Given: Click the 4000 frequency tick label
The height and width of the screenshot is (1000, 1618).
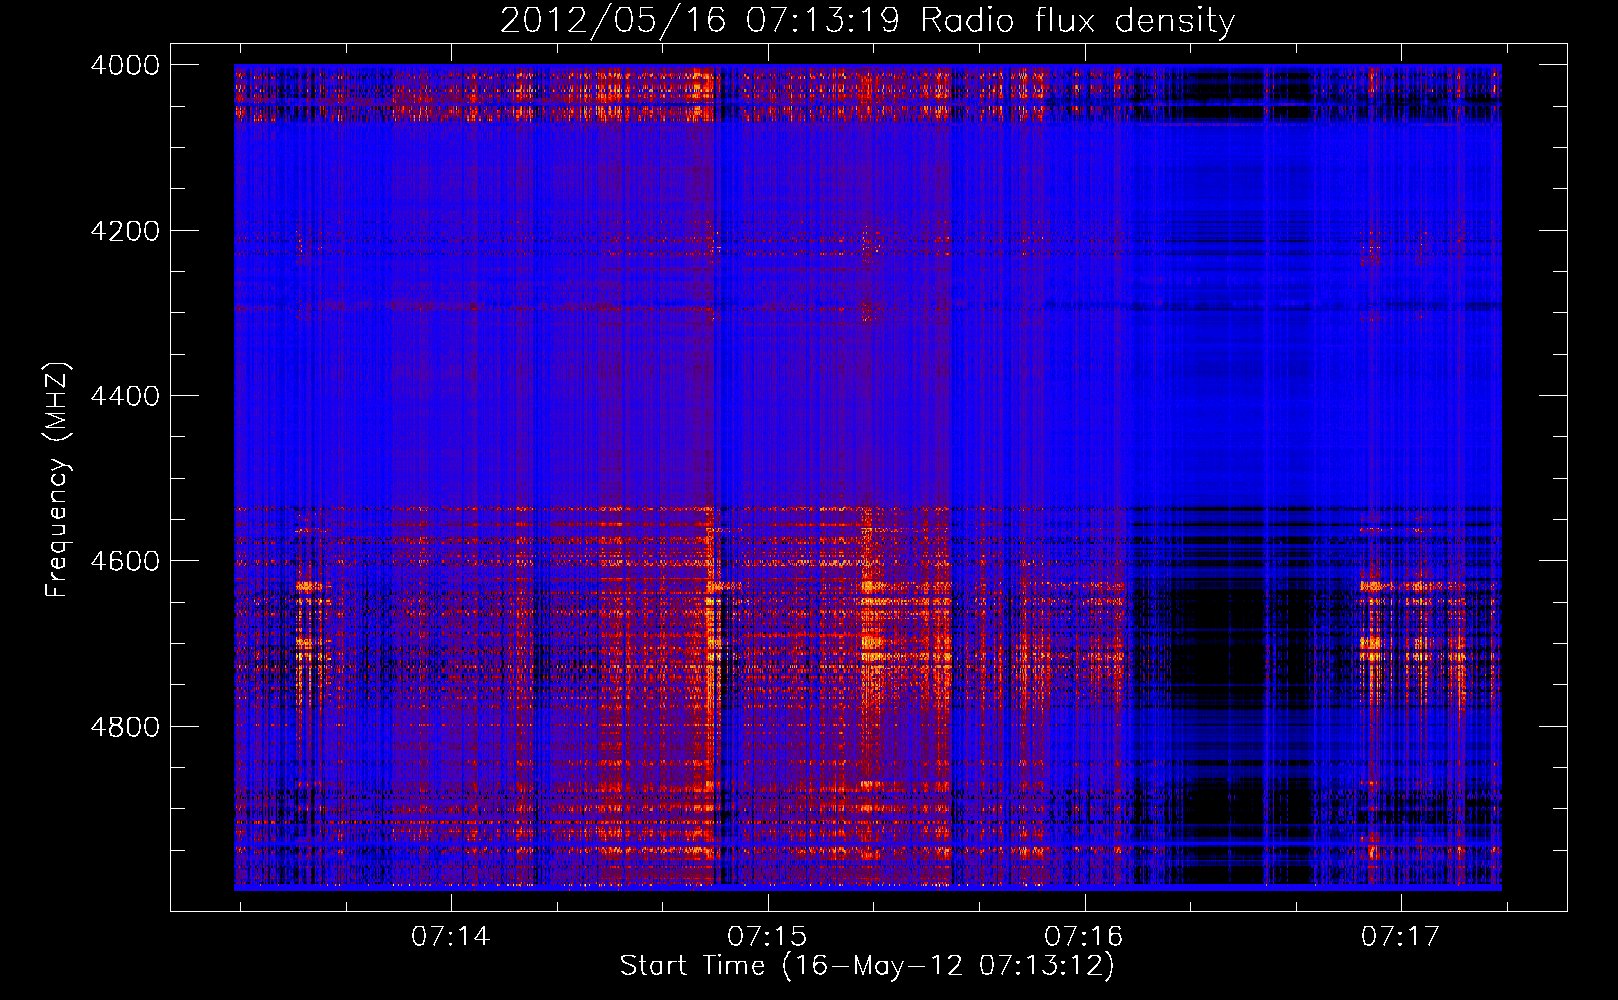Looking at the screenshot, I should point(124,65).
